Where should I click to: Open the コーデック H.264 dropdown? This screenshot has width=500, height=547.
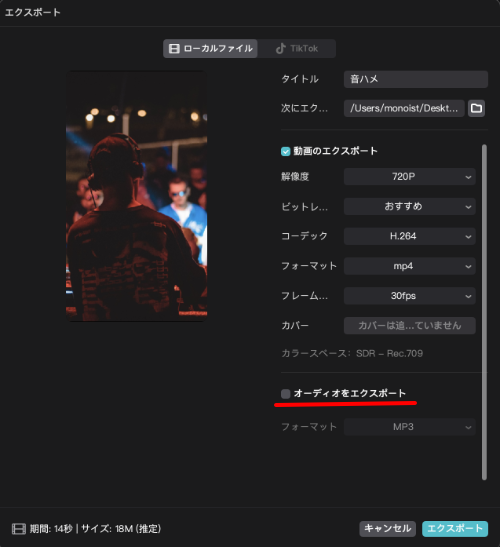point(410,236)
